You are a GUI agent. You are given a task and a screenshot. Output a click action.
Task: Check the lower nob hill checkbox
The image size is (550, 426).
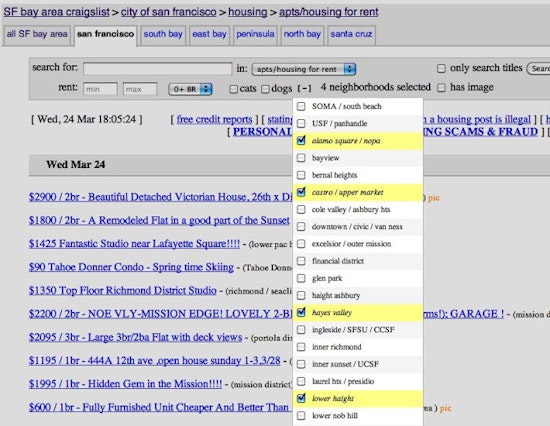[301, 416]
